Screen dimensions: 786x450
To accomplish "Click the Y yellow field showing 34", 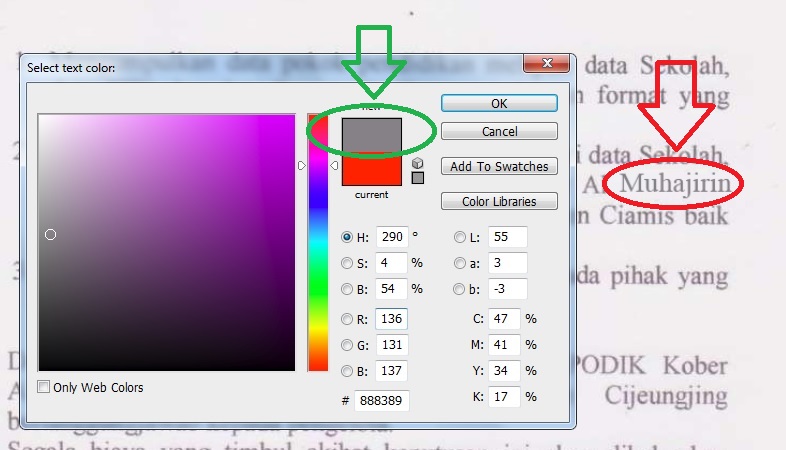I will 504,371.
